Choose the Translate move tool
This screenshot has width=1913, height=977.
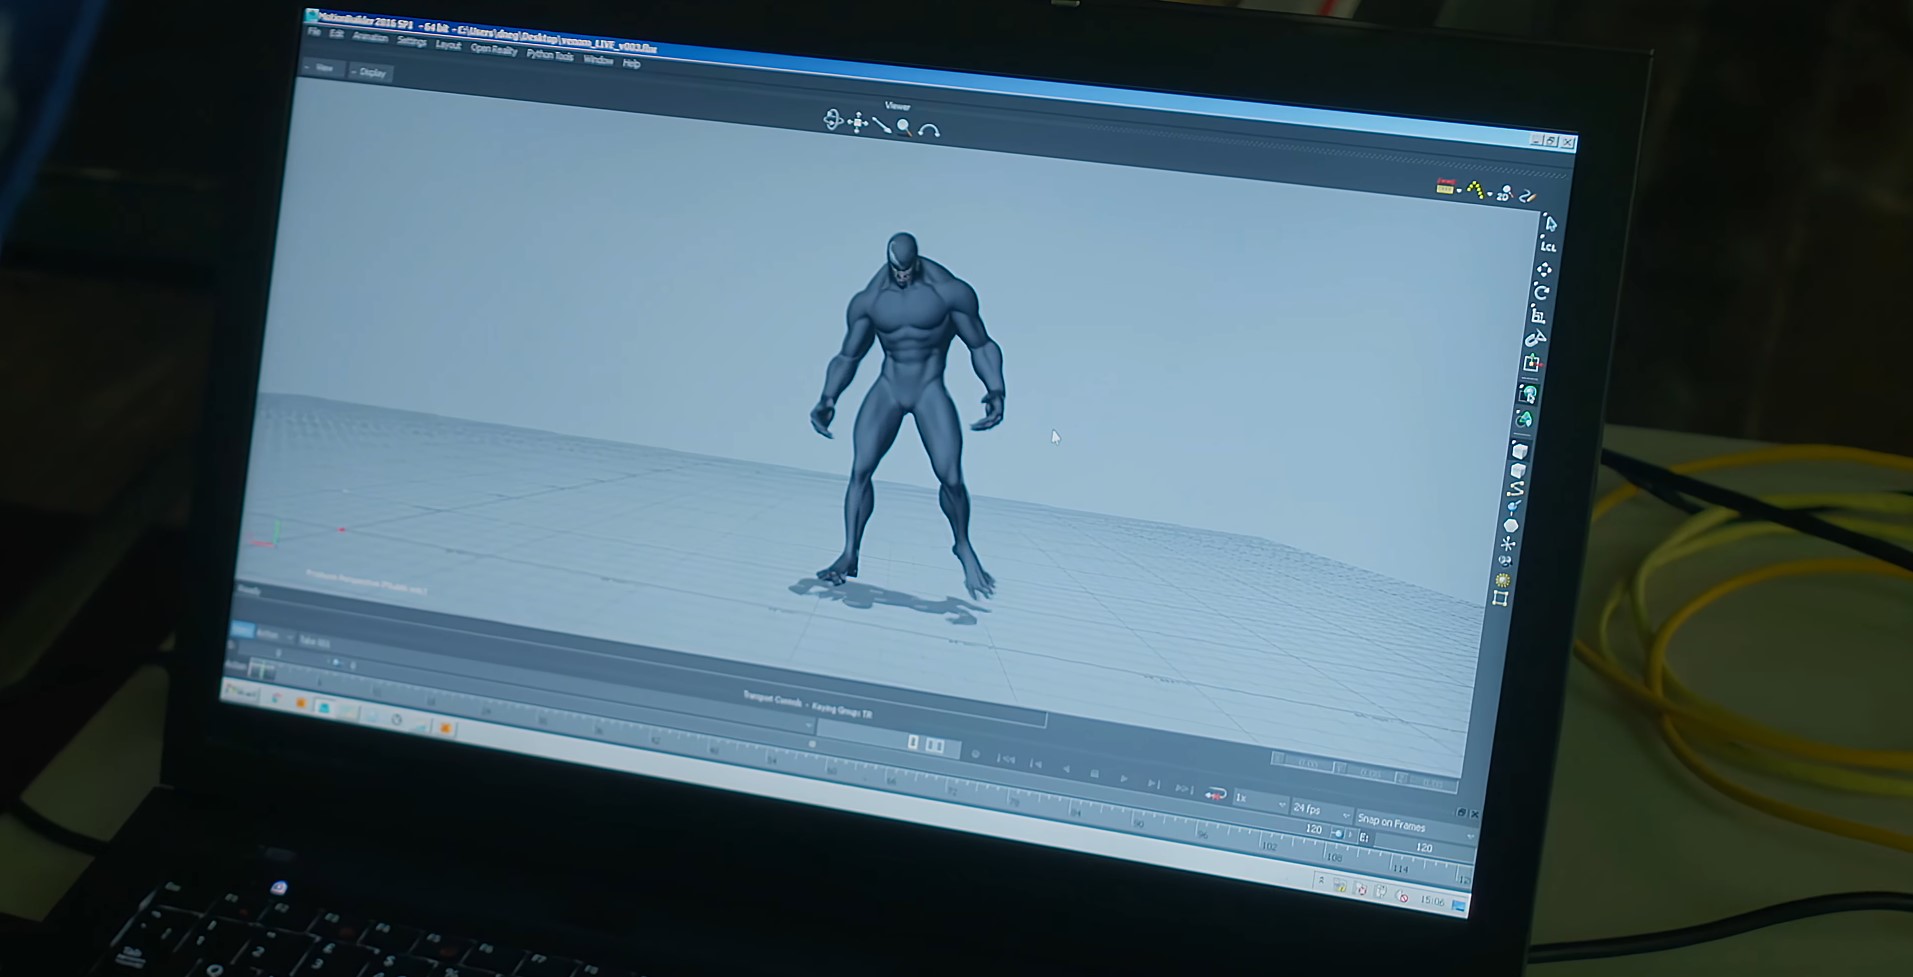(1544, 269)
